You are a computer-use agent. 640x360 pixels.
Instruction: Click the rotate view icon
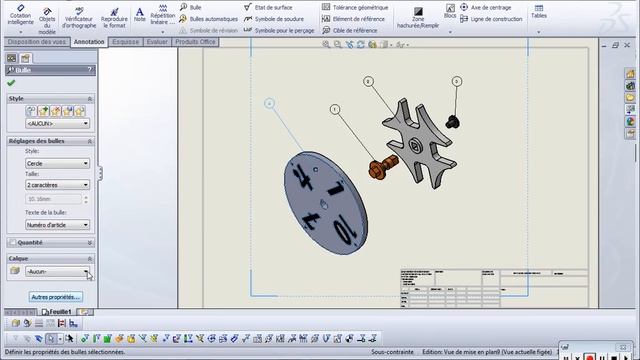pyautogui.click(x=361, y=44)
